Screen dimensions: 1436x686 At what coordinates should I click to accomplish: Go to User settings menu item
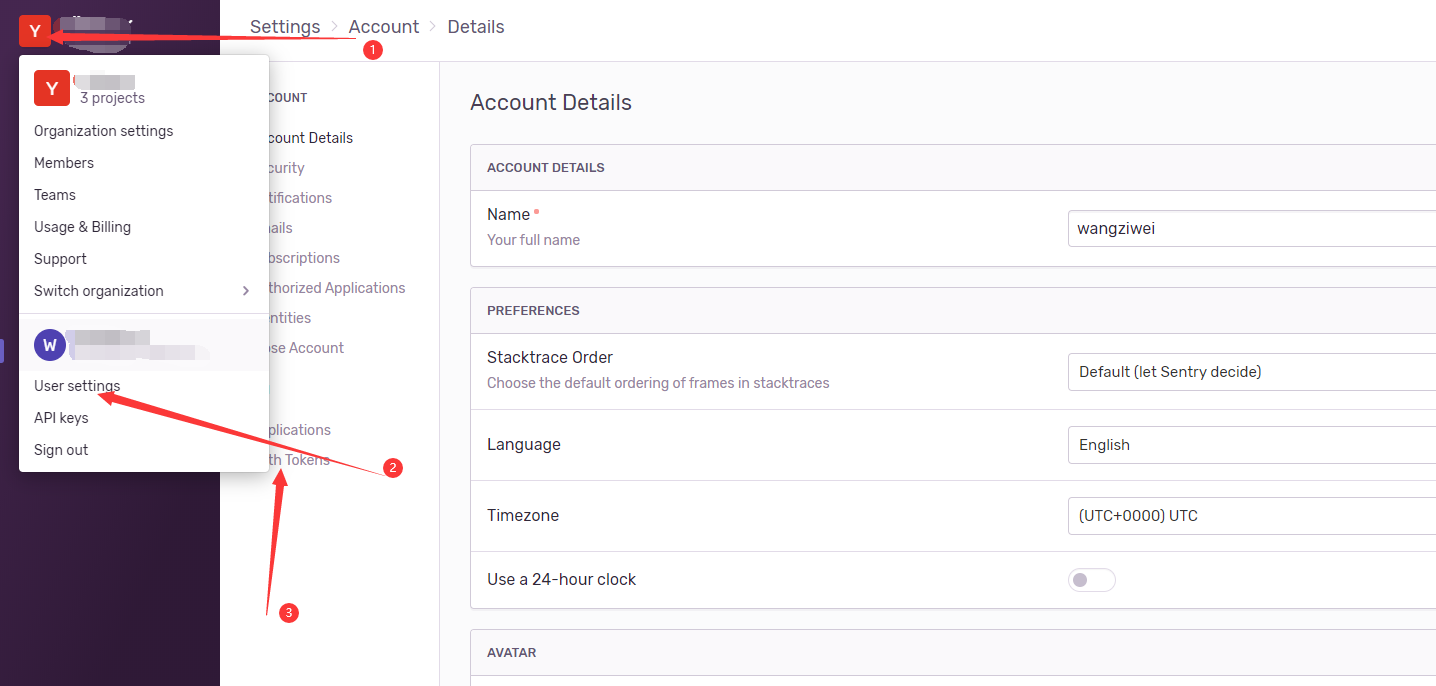click(77, 386)
